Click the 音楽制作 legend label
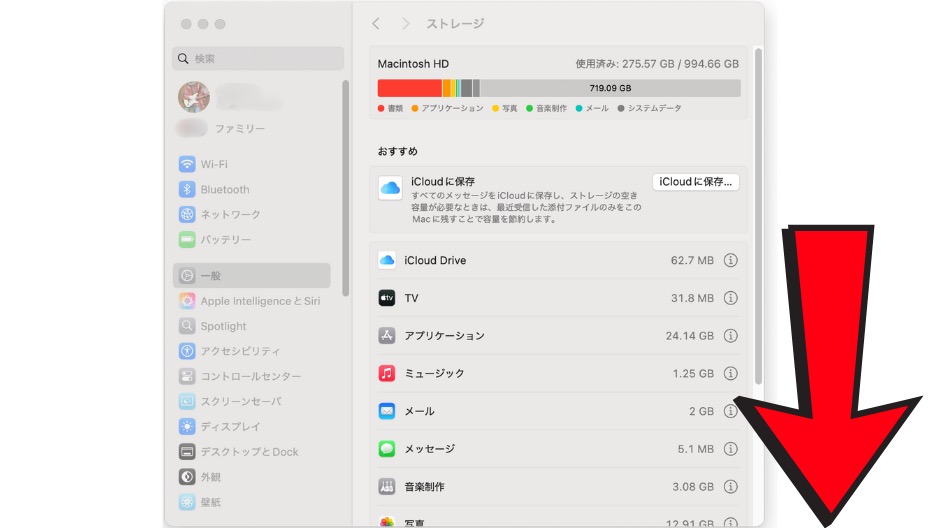The image size is (940, 528). click(551, 108)
